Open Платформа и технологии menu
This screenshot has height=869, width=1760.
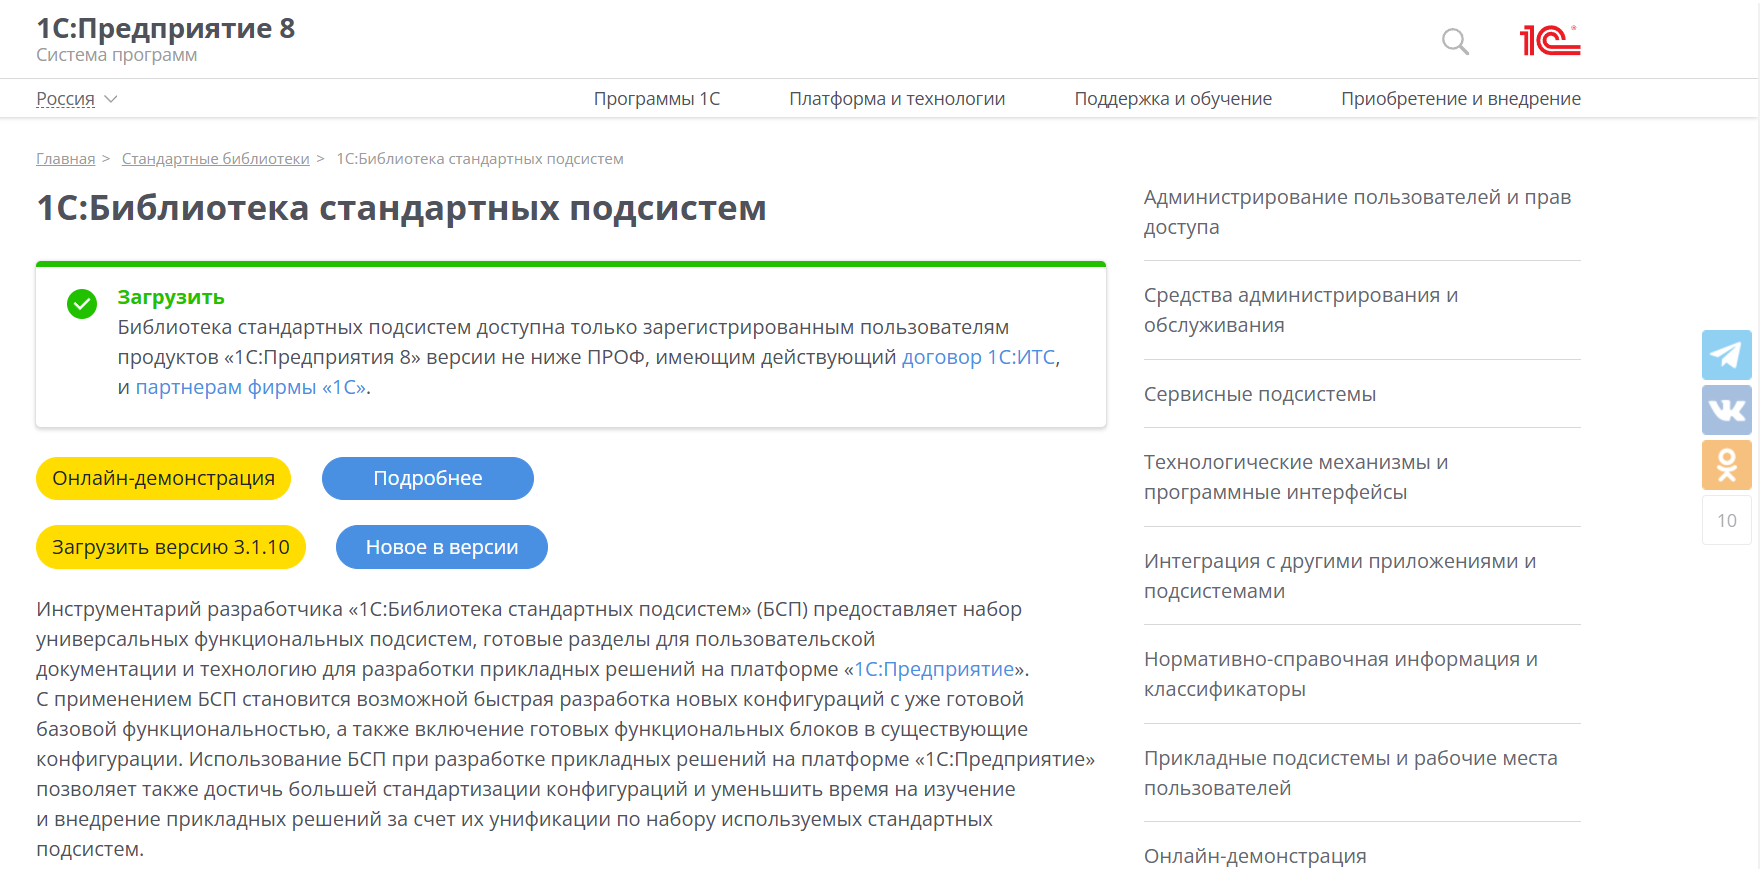897,99
